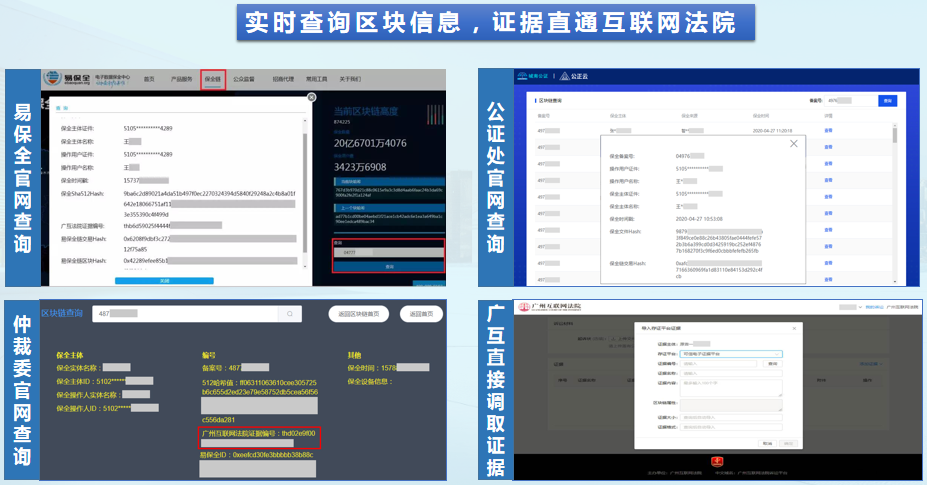927x485 pixels.
Task: Open 关于我们 in the 易保全 nav bar
Action: click(349, 79)
